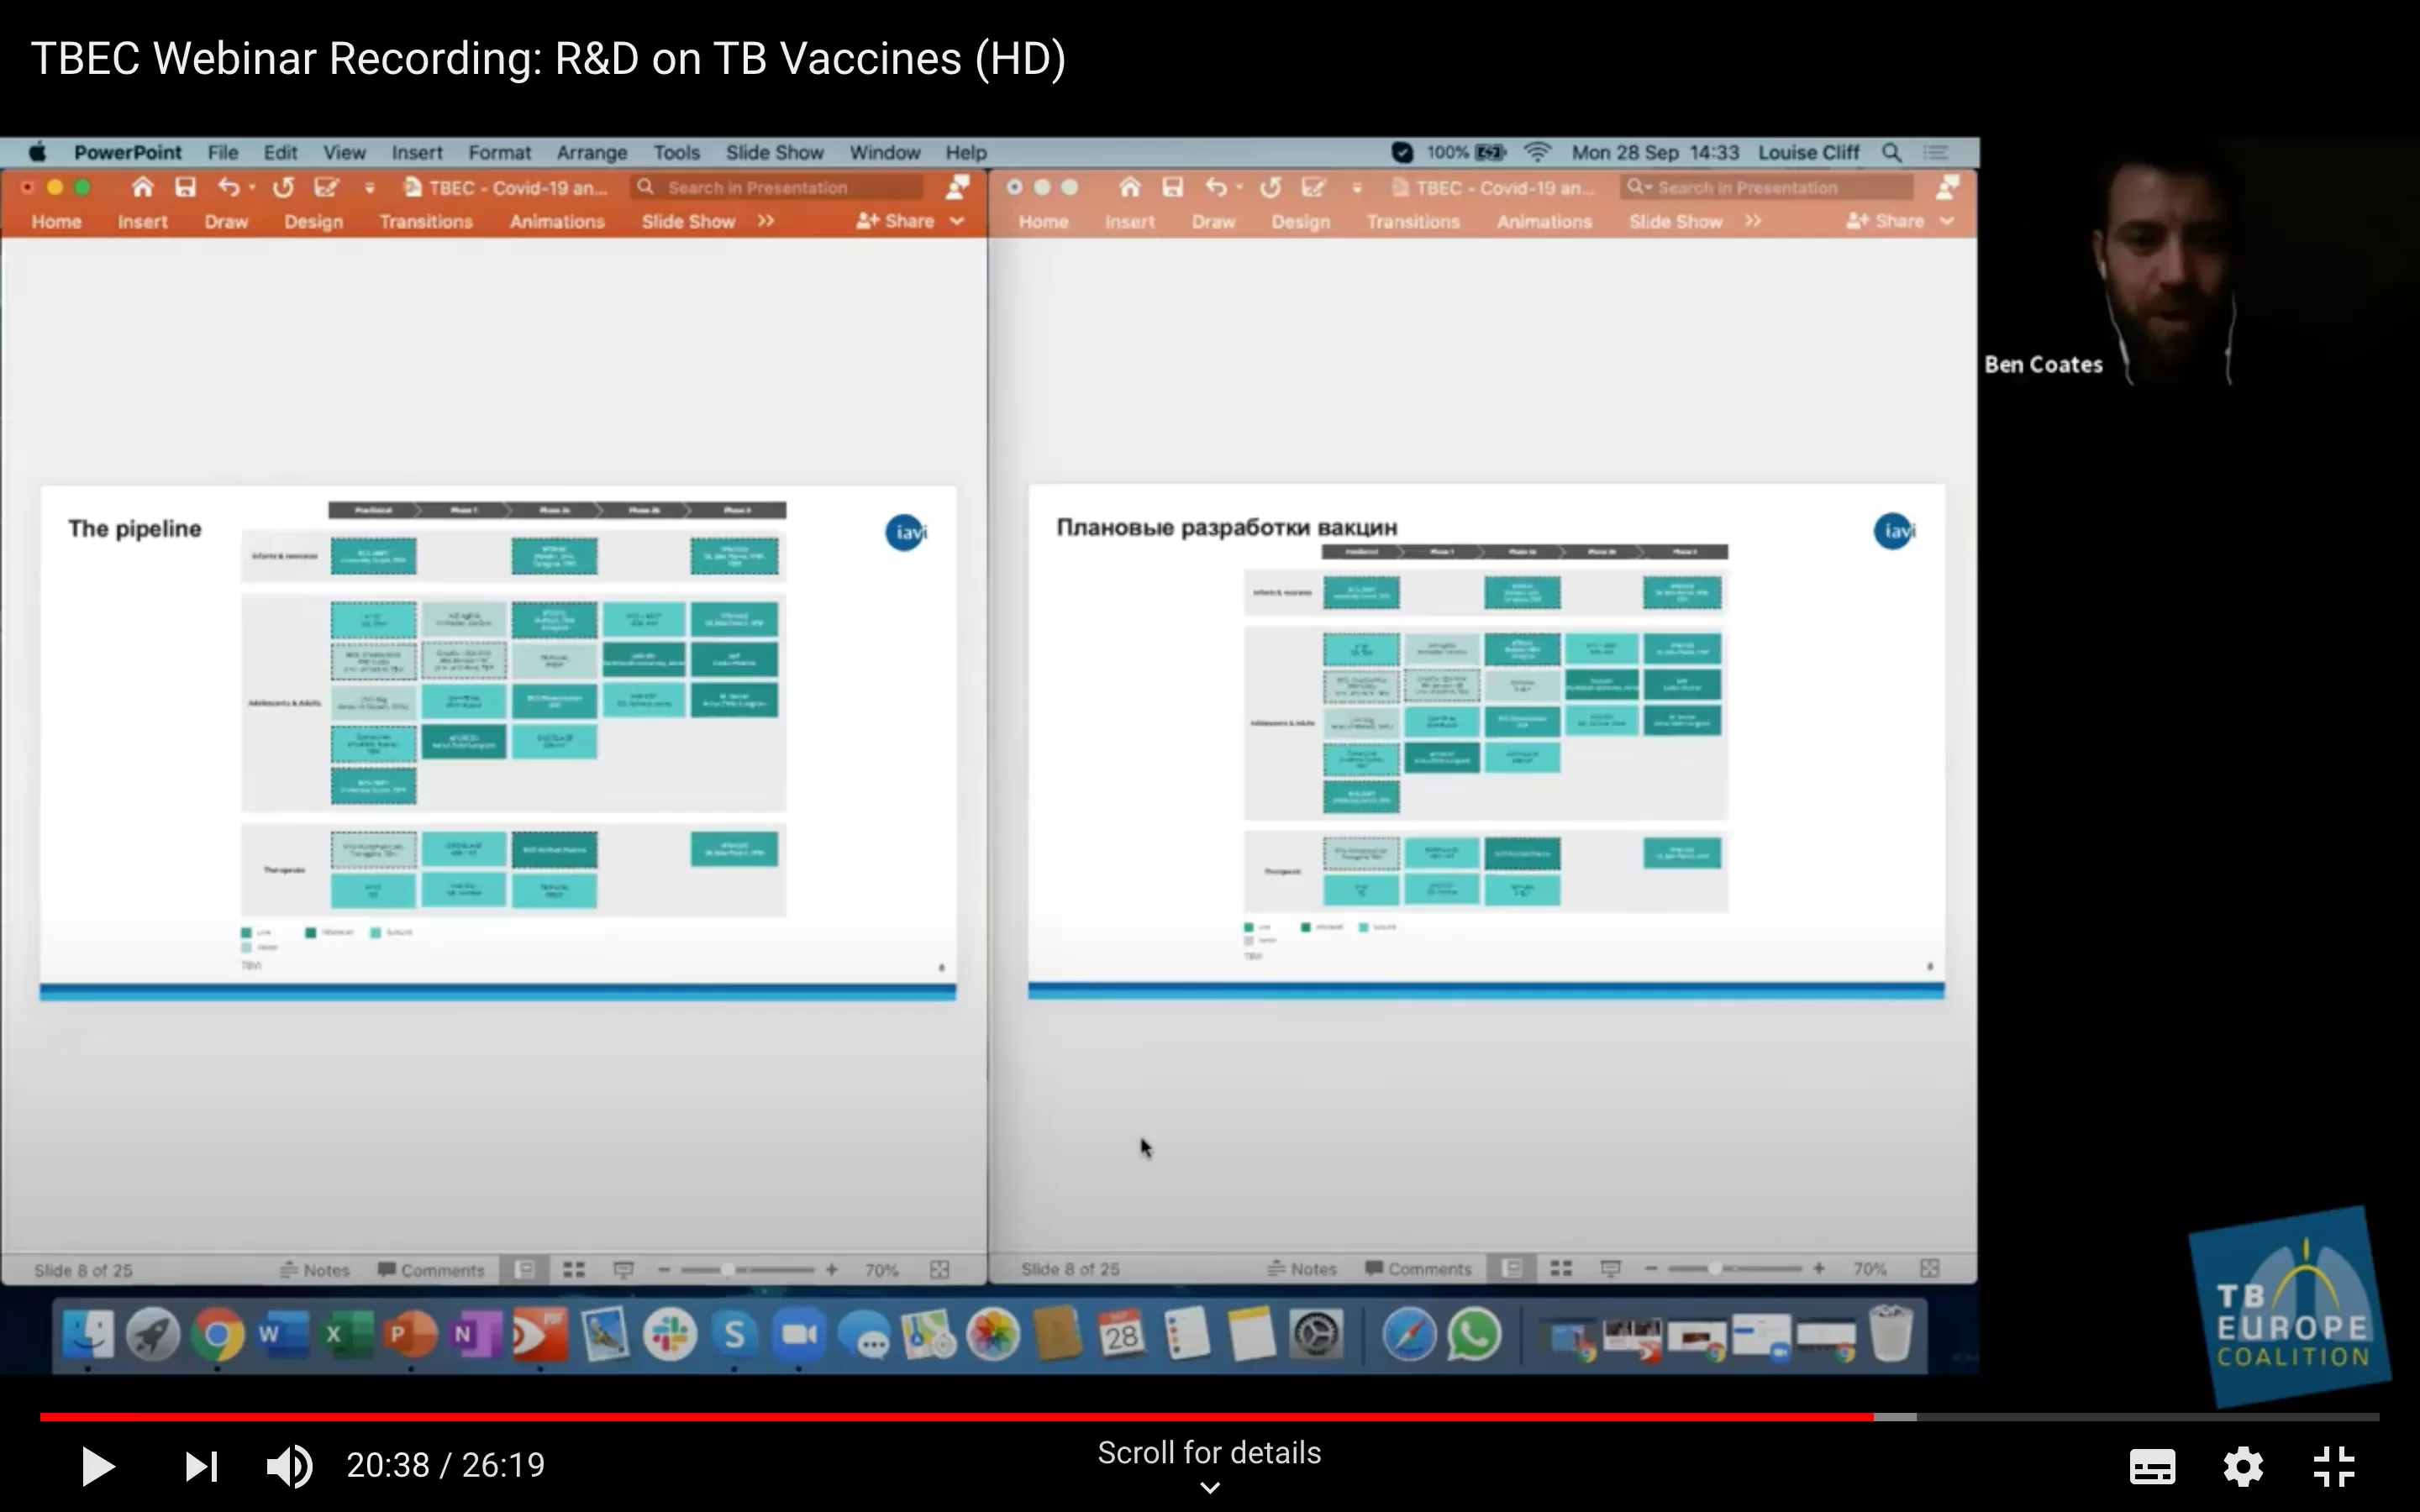Open Comments in right window status bar
The width and height of the screenshot is (2420, 1512).
(1418, 1269)
